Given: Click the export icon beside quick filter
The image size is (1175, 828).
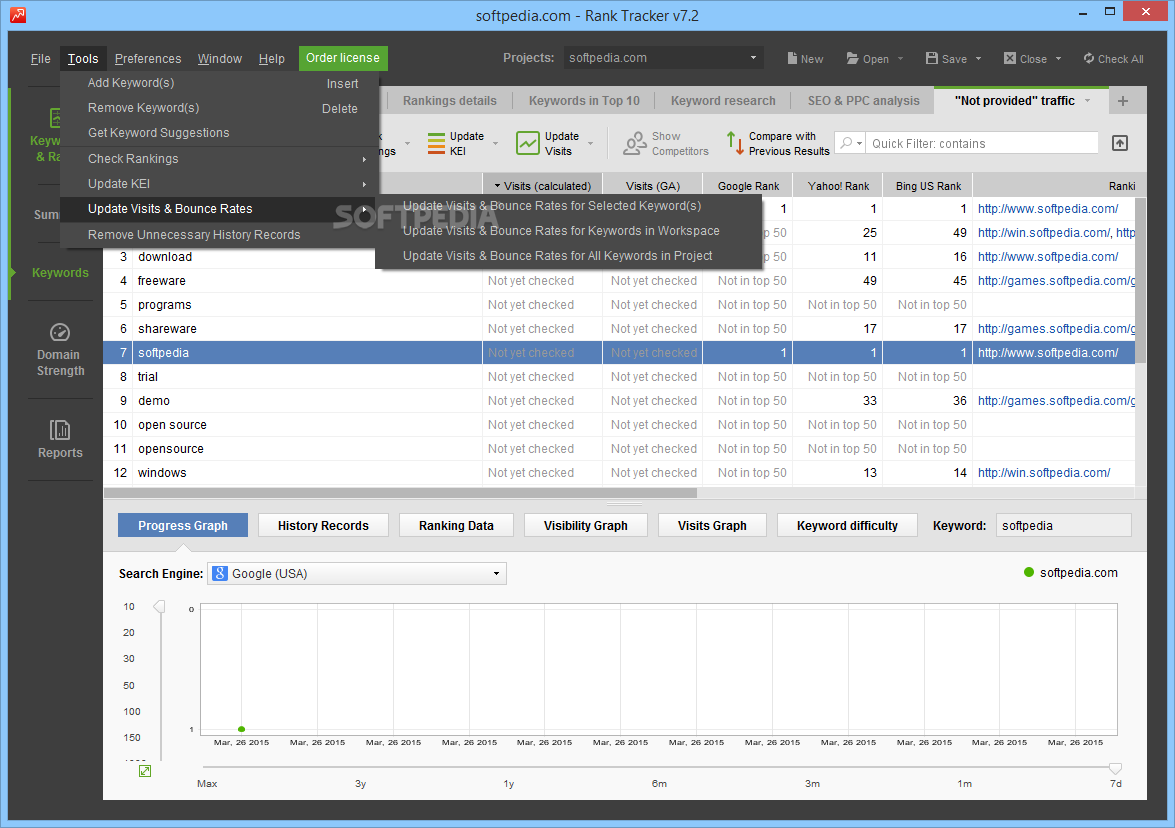Looking at the screenshot, I should pyautogui.click(x=1120, y=143).
